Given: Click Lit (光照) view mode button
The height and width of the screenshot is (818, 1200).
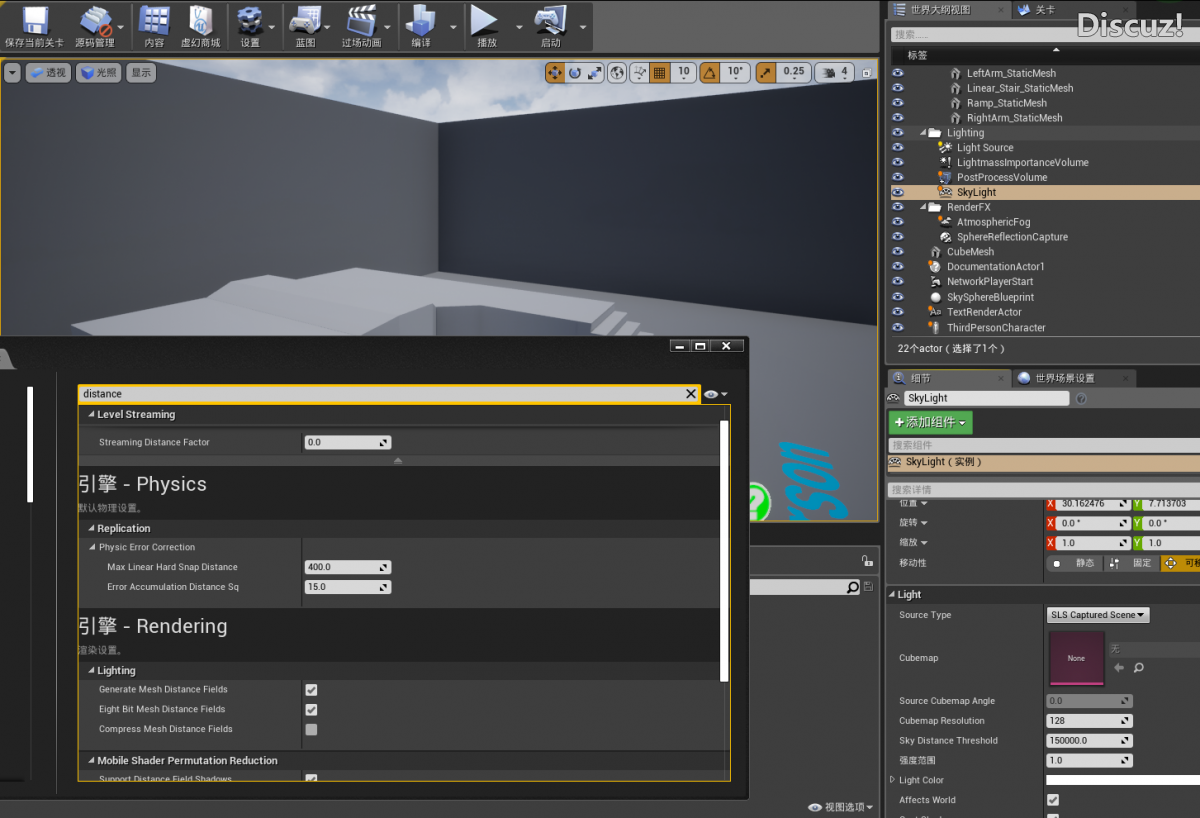Looking at the screenshot, I should tap(99, 72).
